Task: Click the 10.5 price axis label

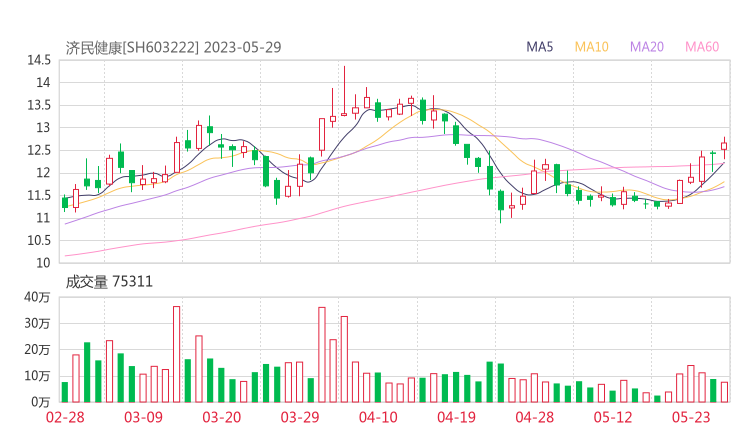Action: (39, 240)
